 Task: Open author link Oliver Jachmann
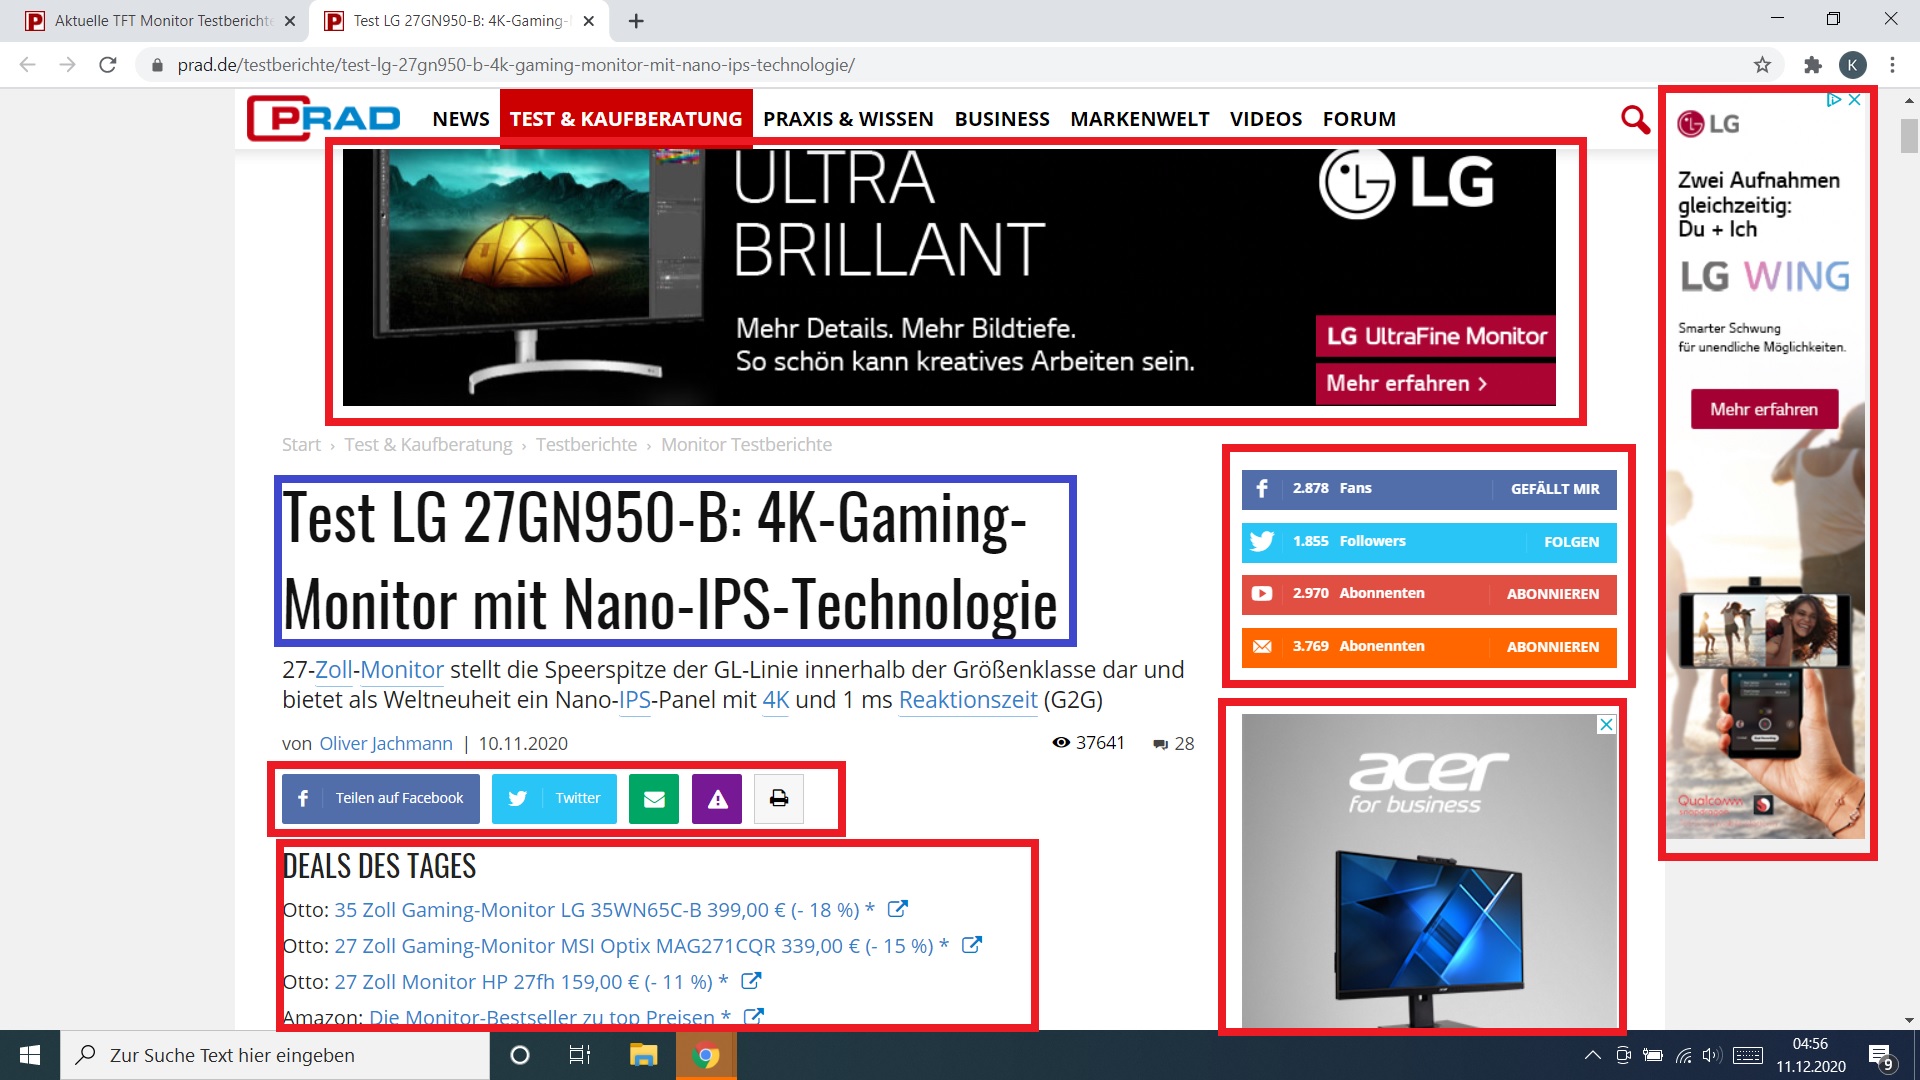pos(386,743)
